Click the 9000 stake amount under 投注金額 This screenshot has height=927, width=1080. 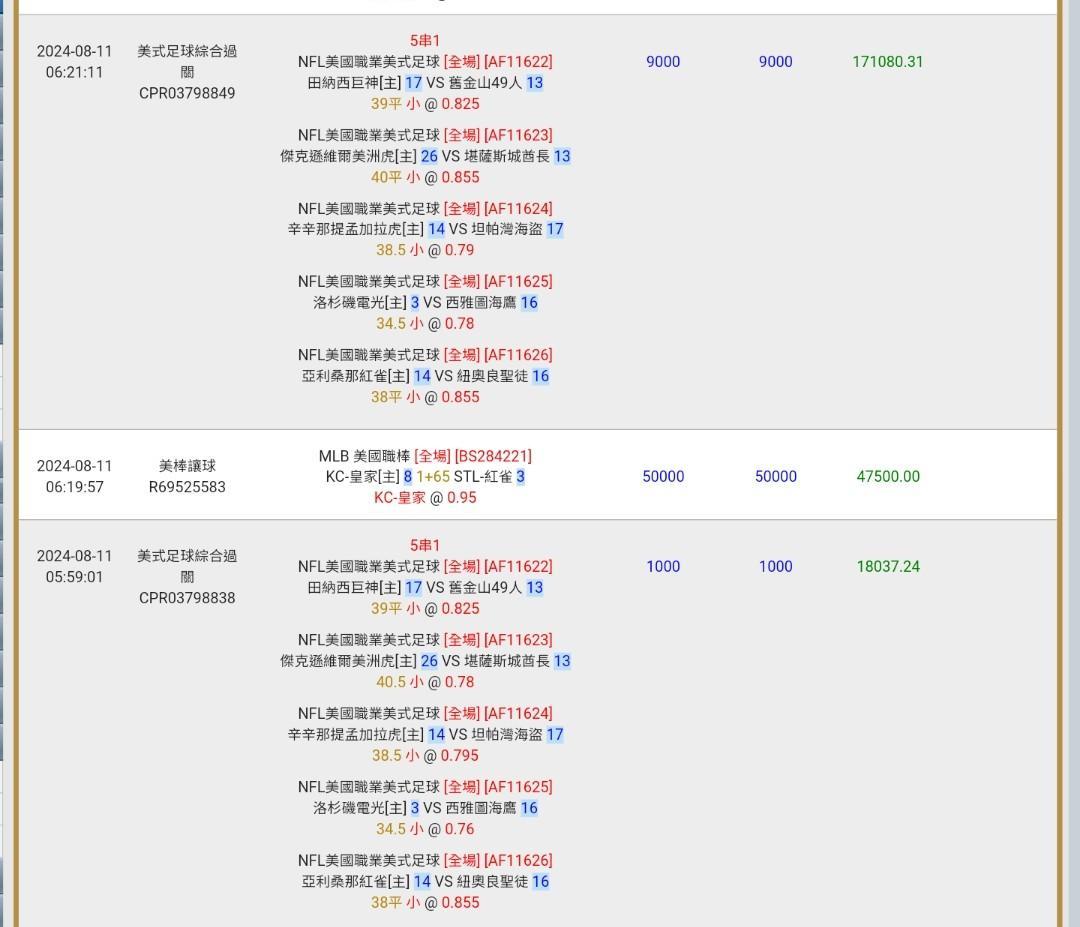click(663, 61)
